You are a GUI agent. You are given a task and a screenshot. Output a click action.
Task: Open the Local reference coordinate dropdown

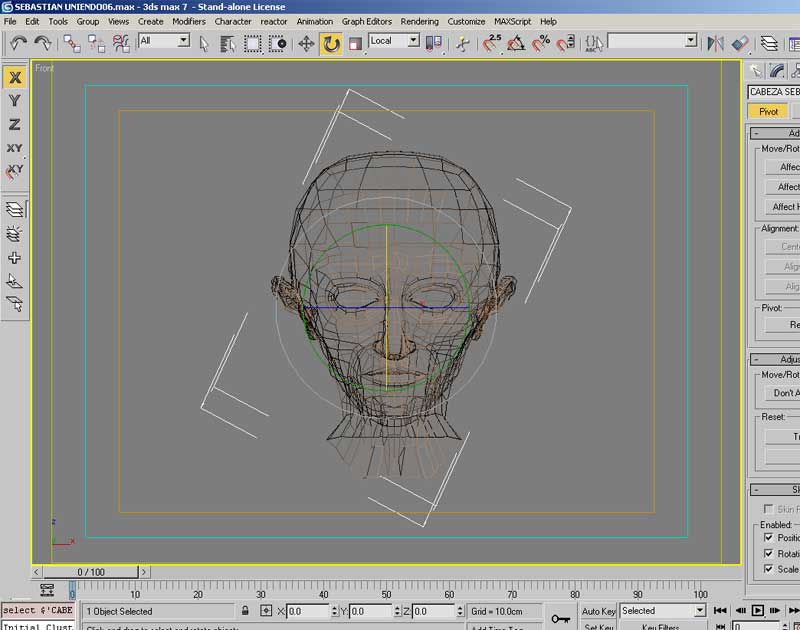tap(412, 41)
